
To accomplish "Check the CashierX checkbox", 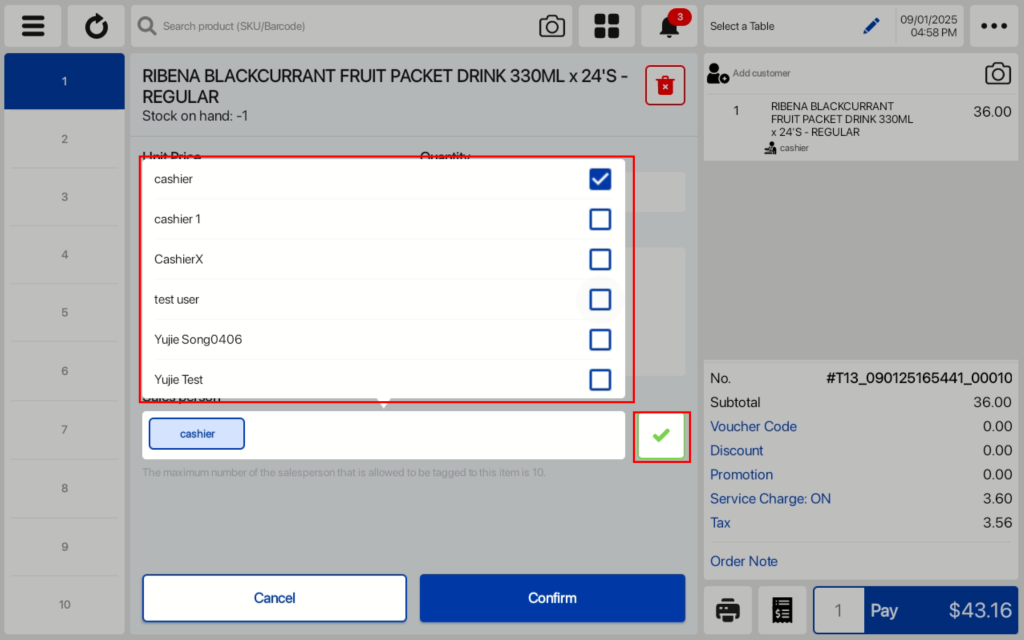I will (x=600, y=259).
